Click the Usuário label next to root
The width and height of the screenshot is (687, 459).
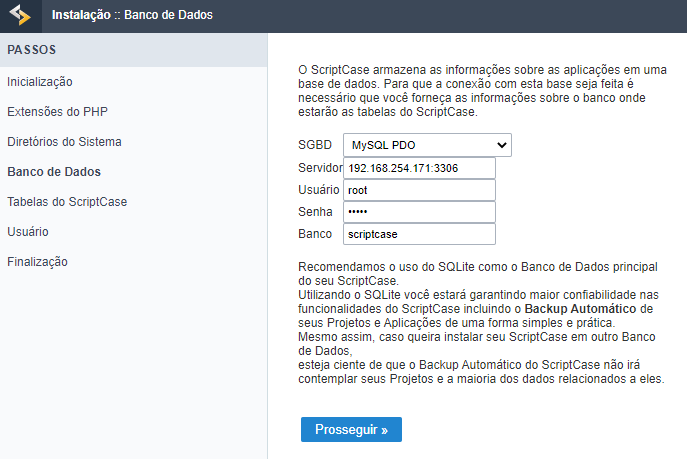(319, 190)
